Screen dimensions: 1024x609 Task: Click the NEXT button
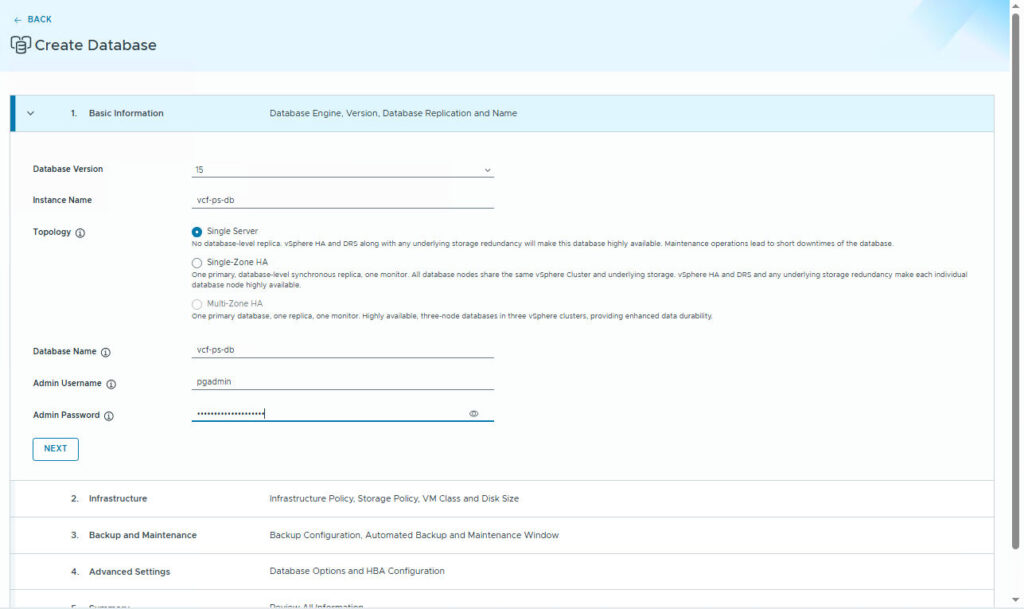pos(55,449)
